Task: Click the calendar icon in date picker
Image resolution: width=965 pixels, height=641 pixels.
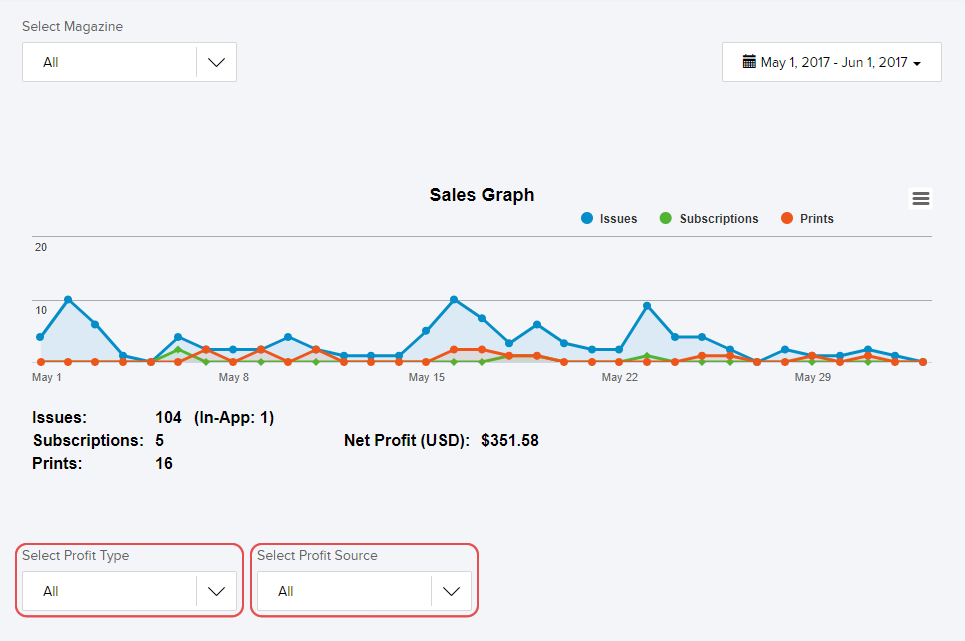Action: [749, 62]
